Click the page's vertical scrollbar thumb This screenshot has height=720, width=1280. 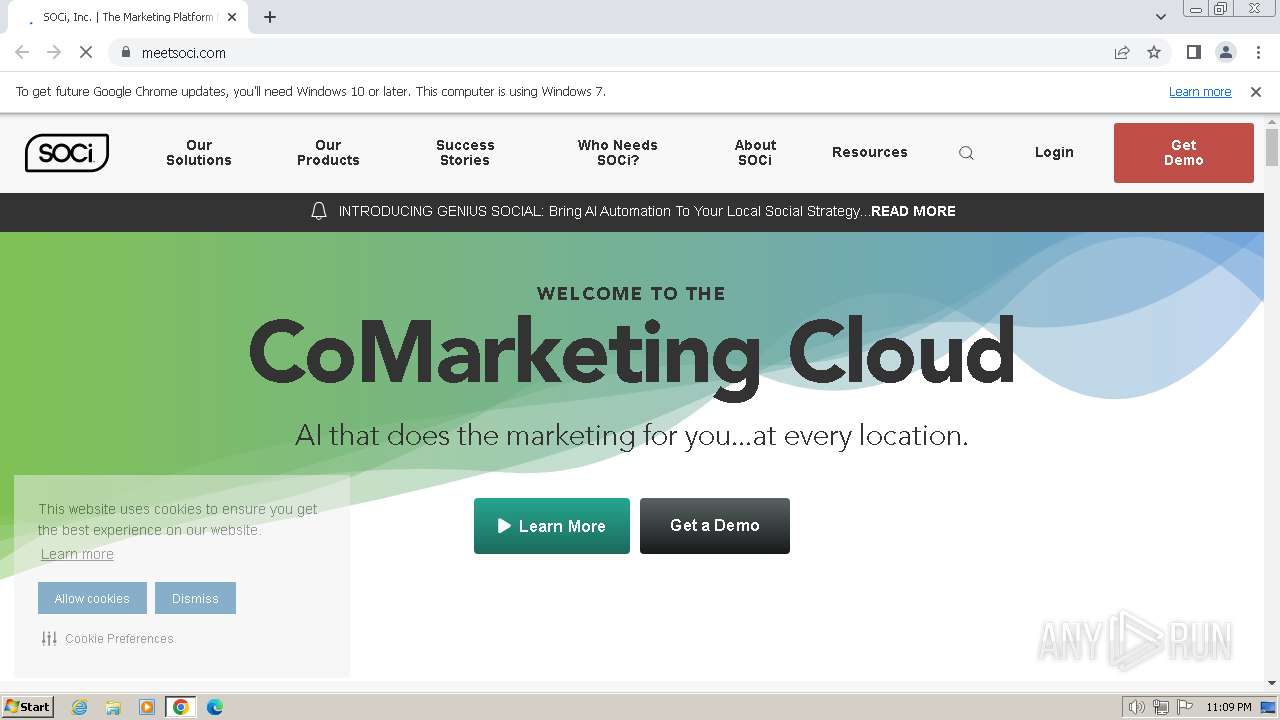[1272, 147]
